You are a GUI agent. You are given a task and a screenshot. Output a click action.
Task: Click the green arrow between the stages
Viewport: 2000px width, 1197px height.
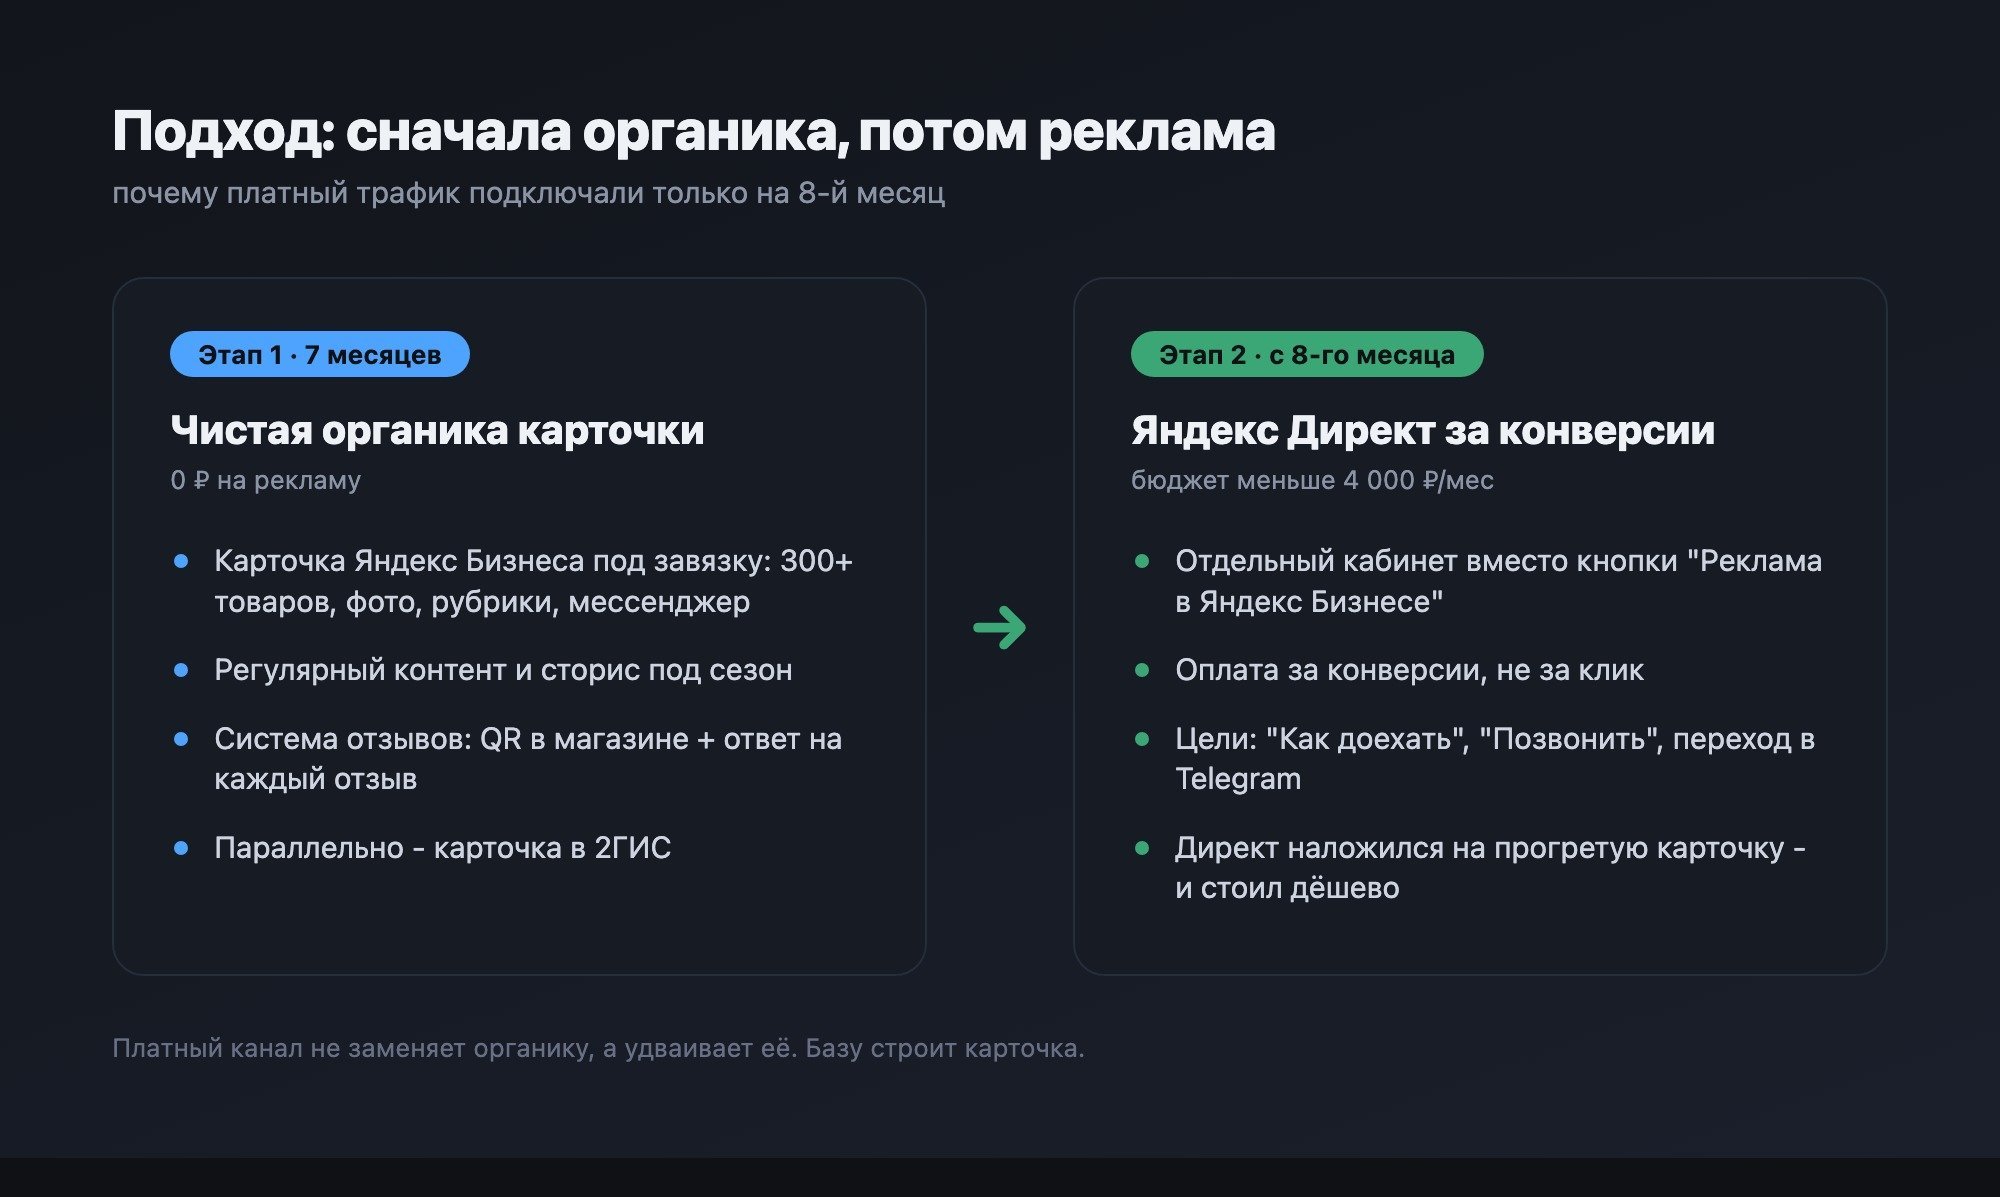point(999,628)
